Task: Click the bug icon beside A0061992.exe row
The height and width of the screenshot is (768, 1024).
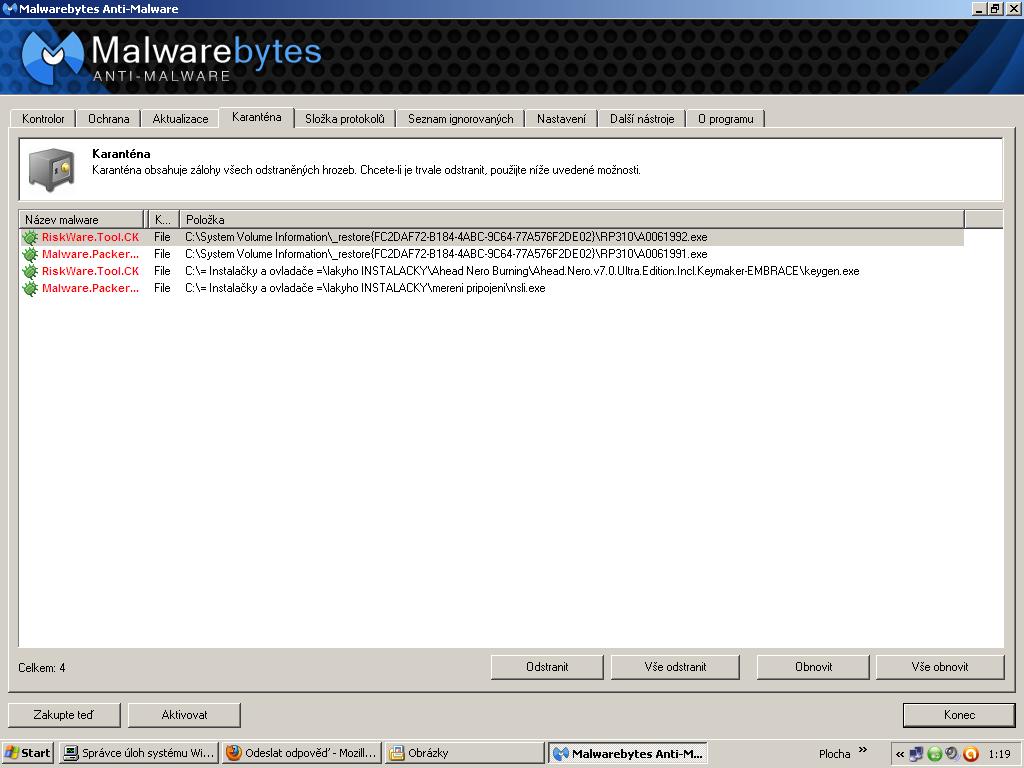Action: [30, 237]
